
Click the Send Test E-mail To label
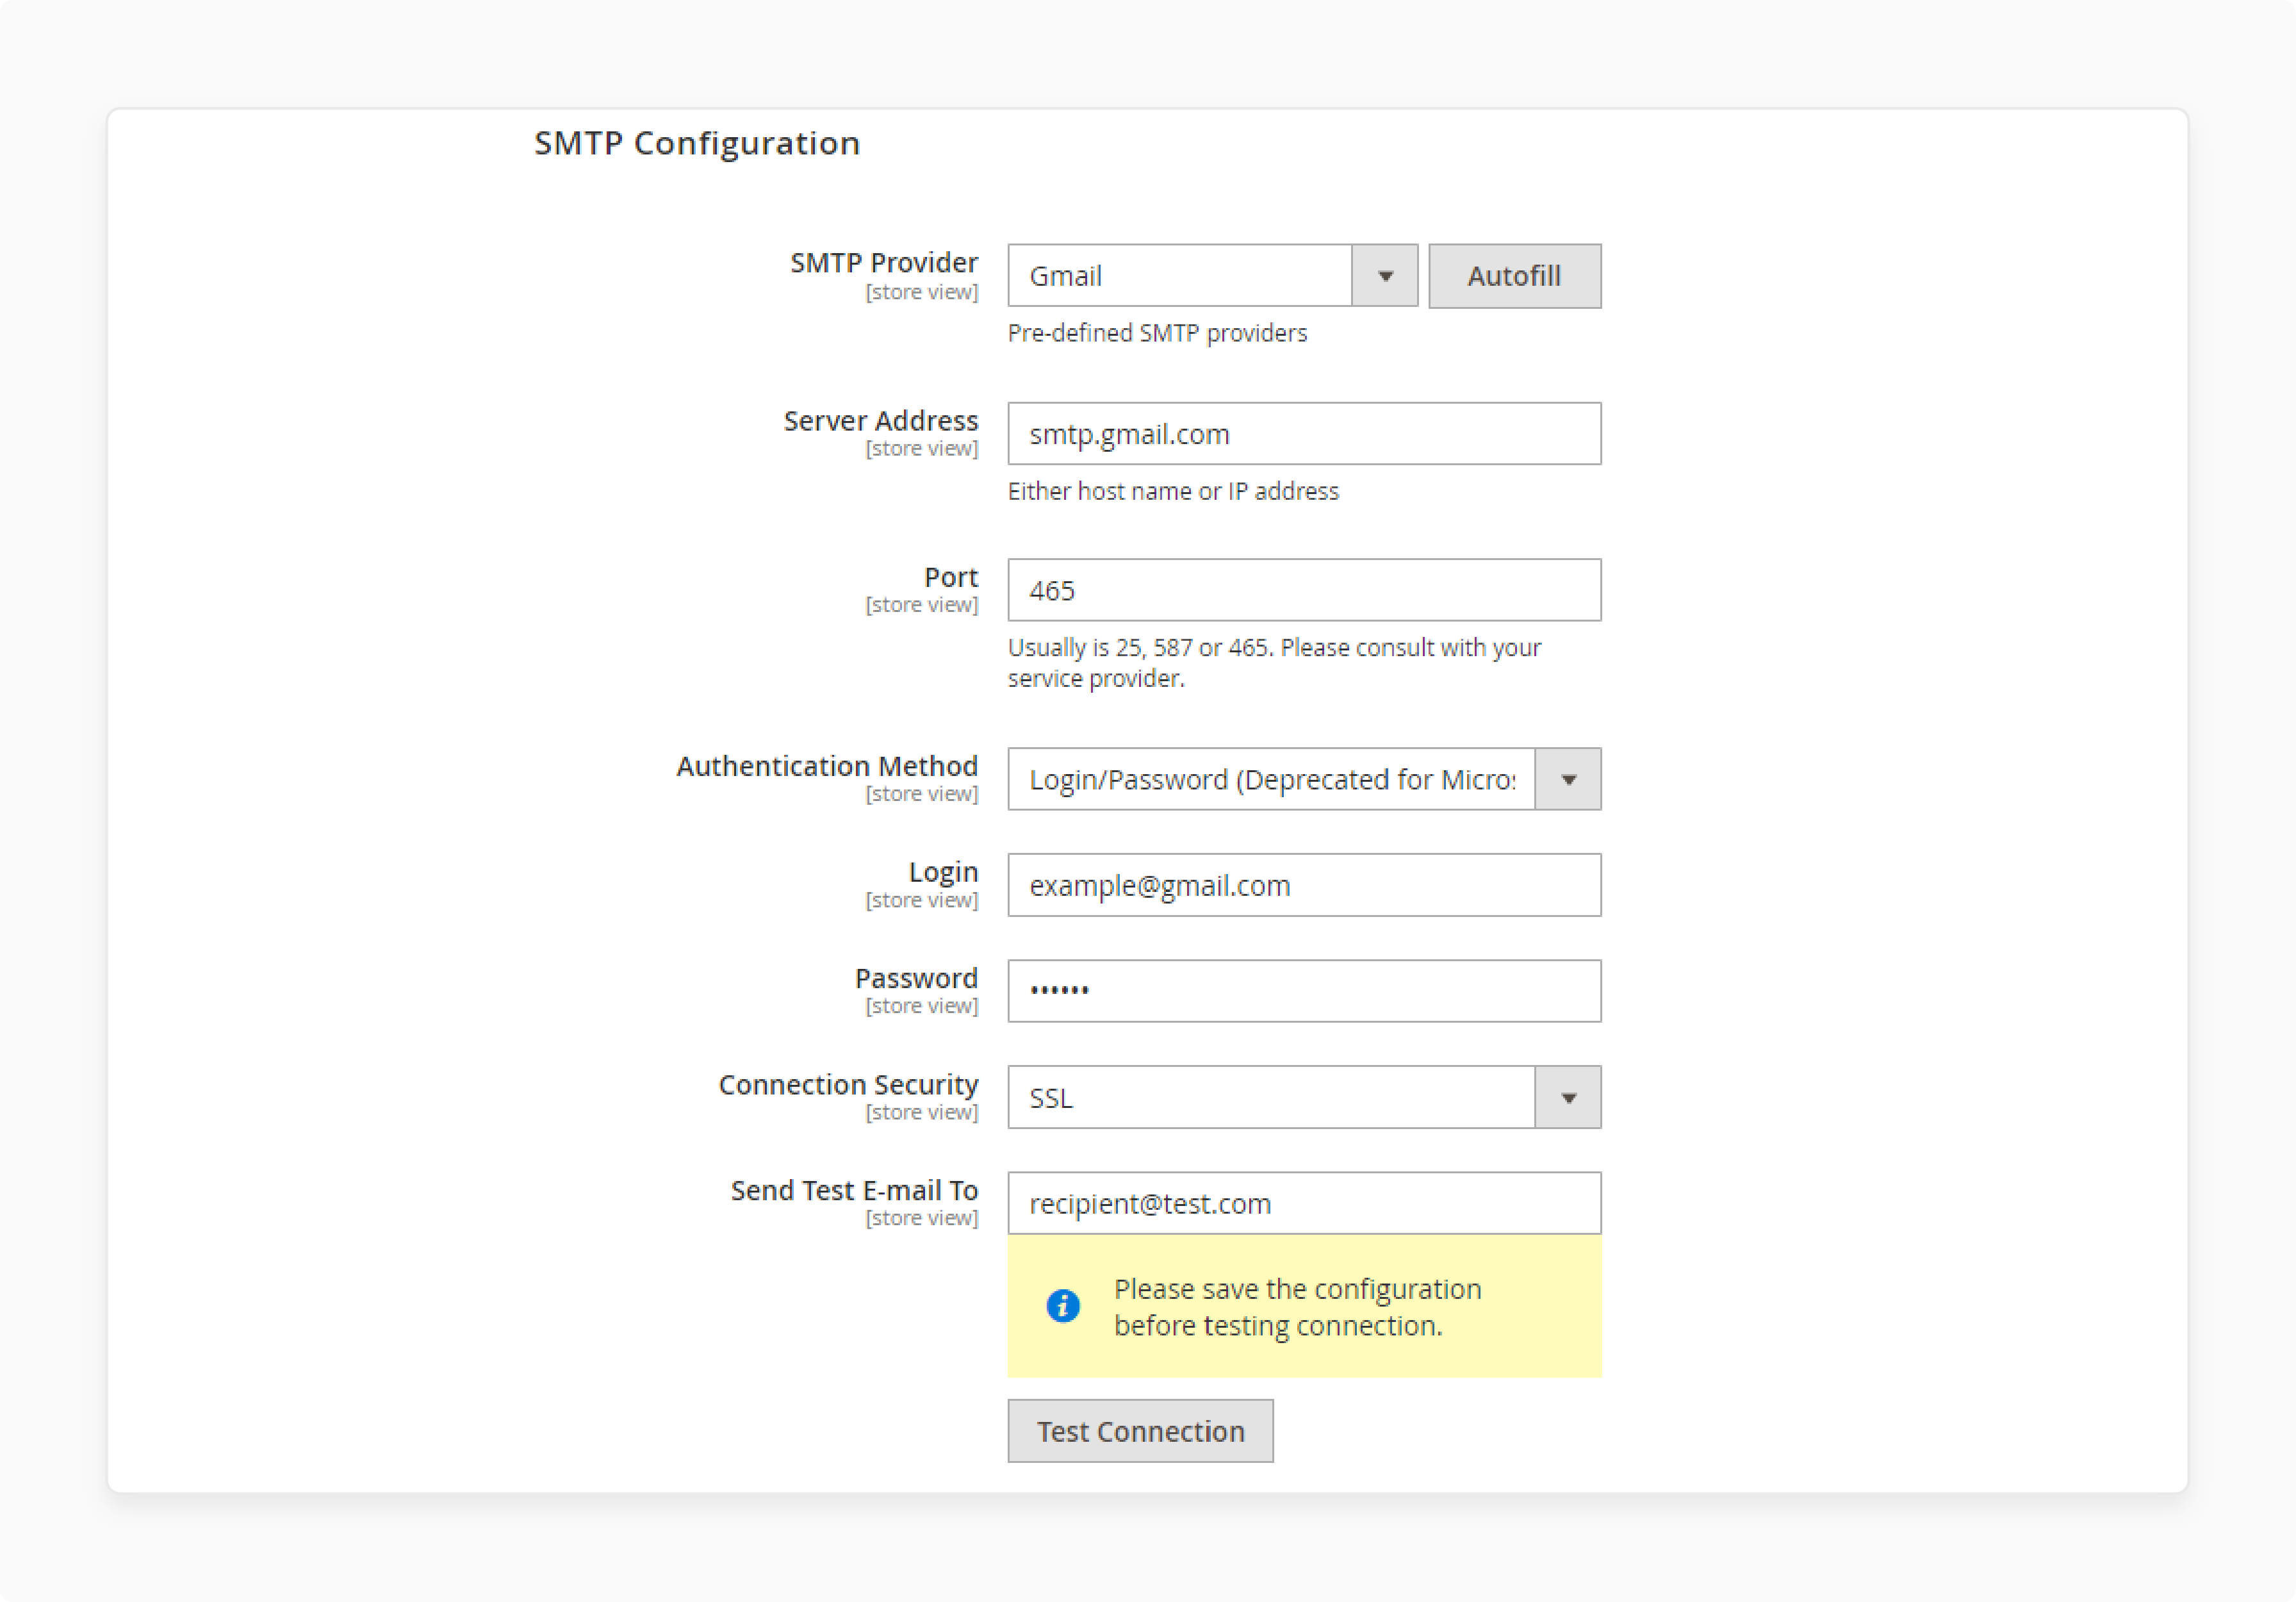[x=854, y=1190]
